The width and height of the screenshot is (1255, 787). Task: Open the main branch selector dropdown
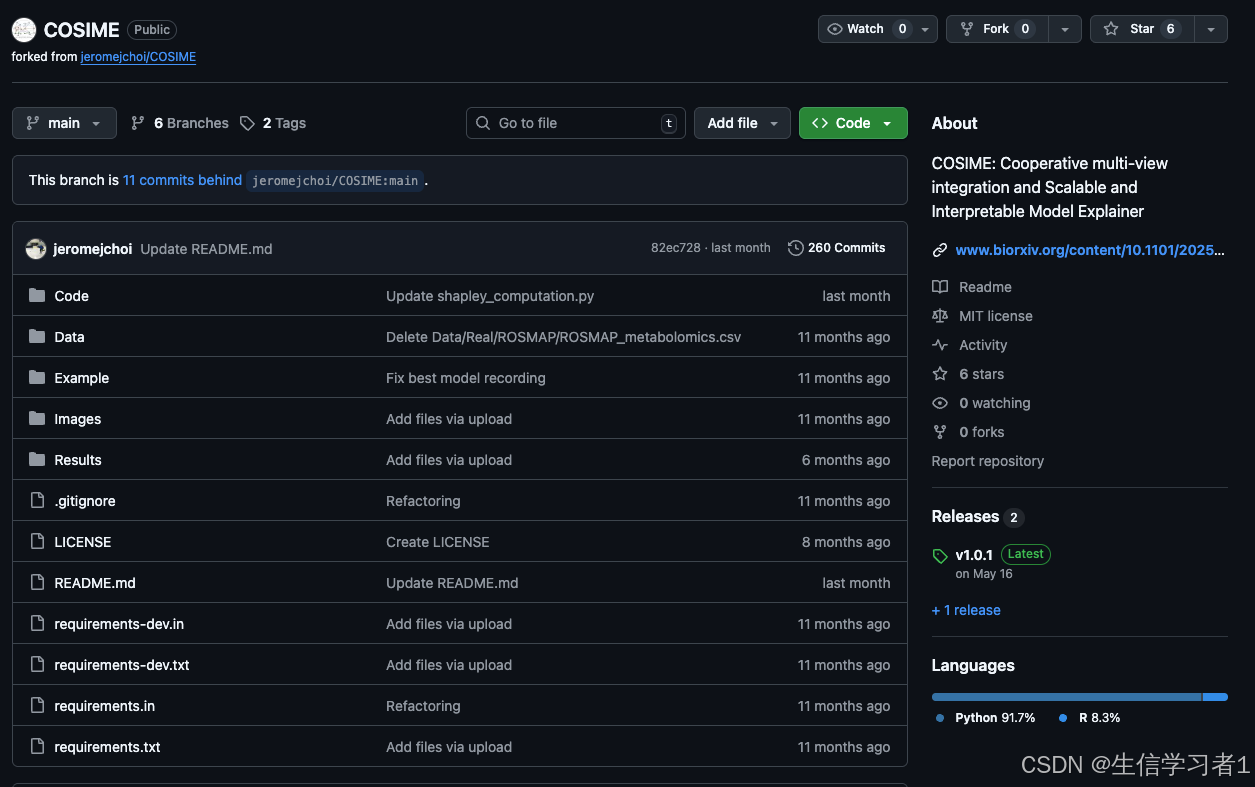[x=64, y=123]
